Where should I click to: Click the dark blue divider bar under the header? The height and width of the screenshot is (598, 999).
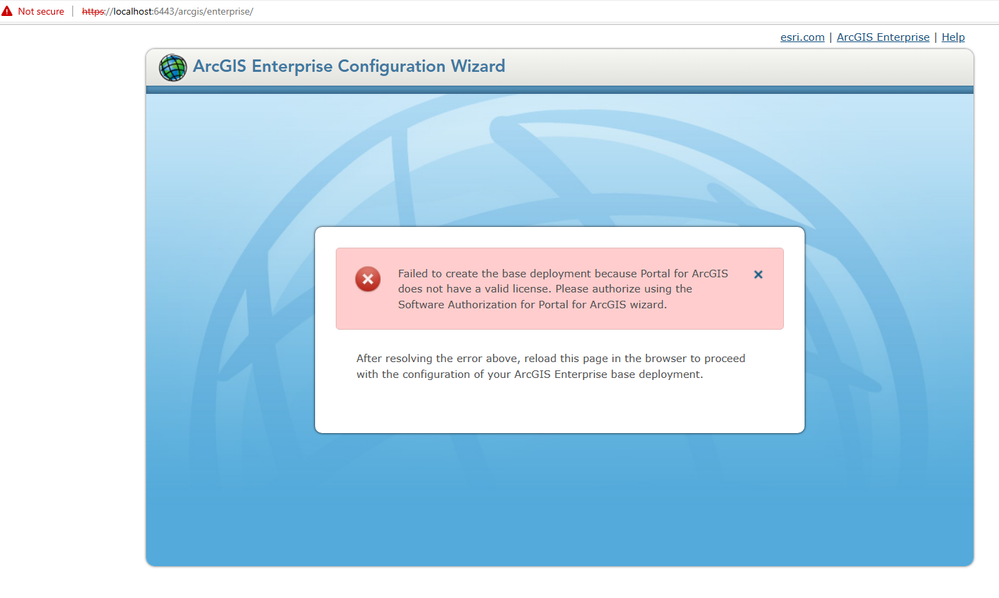point(560,89)
